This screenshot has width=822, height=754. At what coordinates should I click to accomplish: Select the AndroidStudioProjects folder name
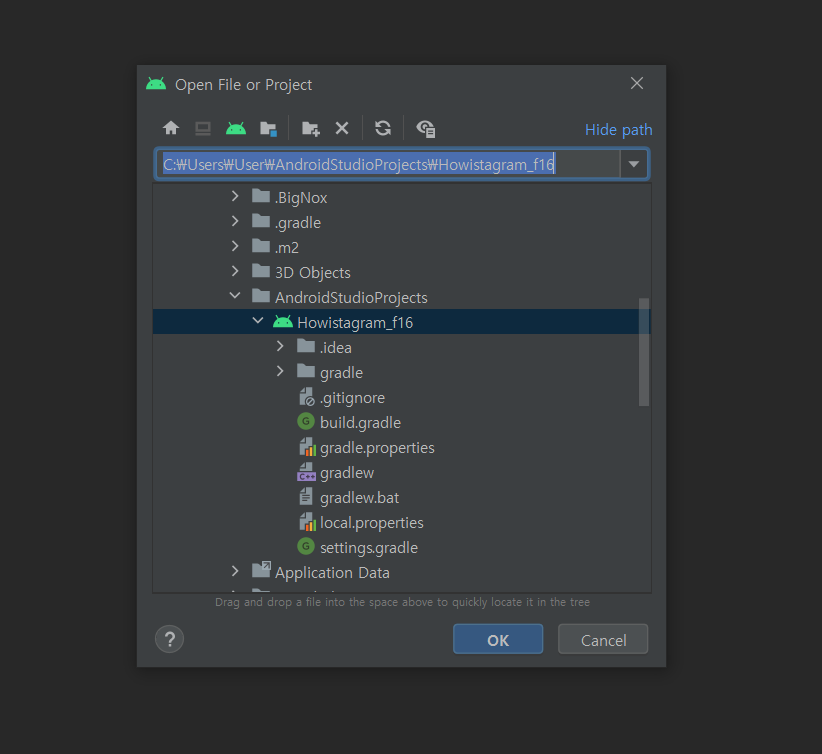pyautogui.click(x=351, y=298)
